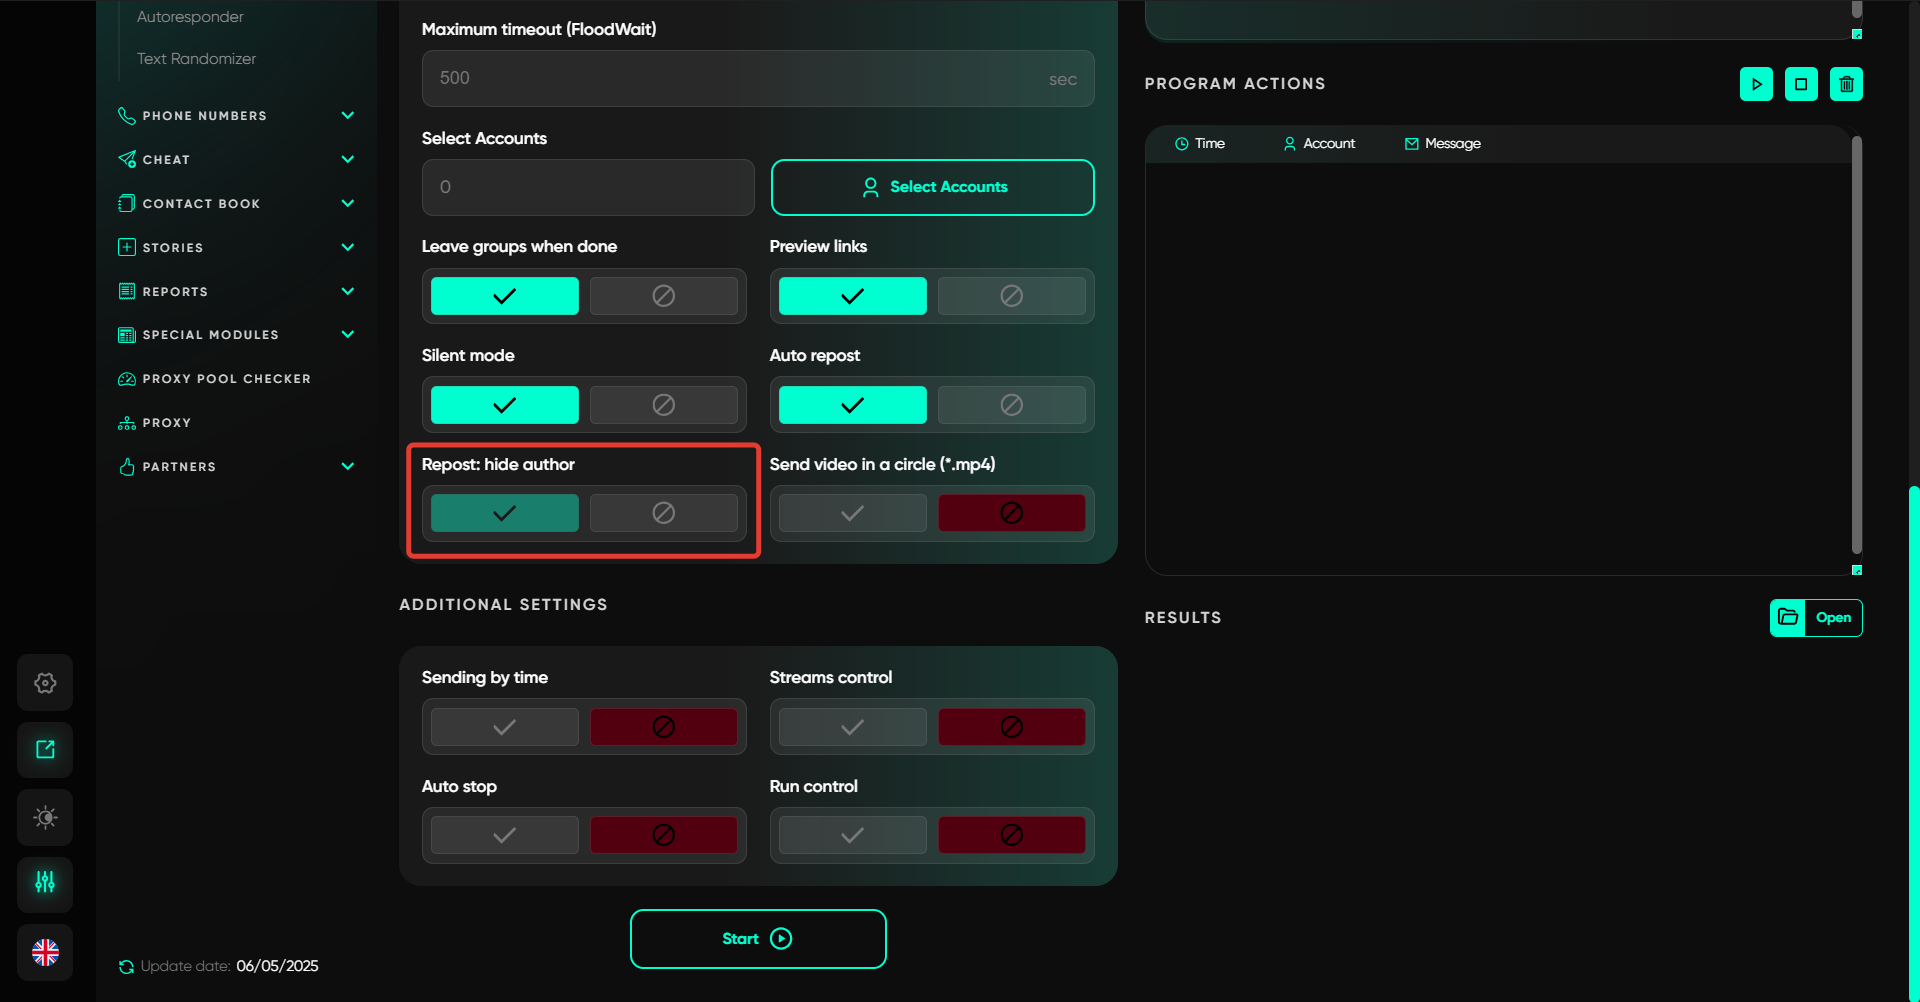The image size is (1920, 1002).
Task: Click the trash icon to clear actions
Action: pyautogui.click(x=1846, y=84)
